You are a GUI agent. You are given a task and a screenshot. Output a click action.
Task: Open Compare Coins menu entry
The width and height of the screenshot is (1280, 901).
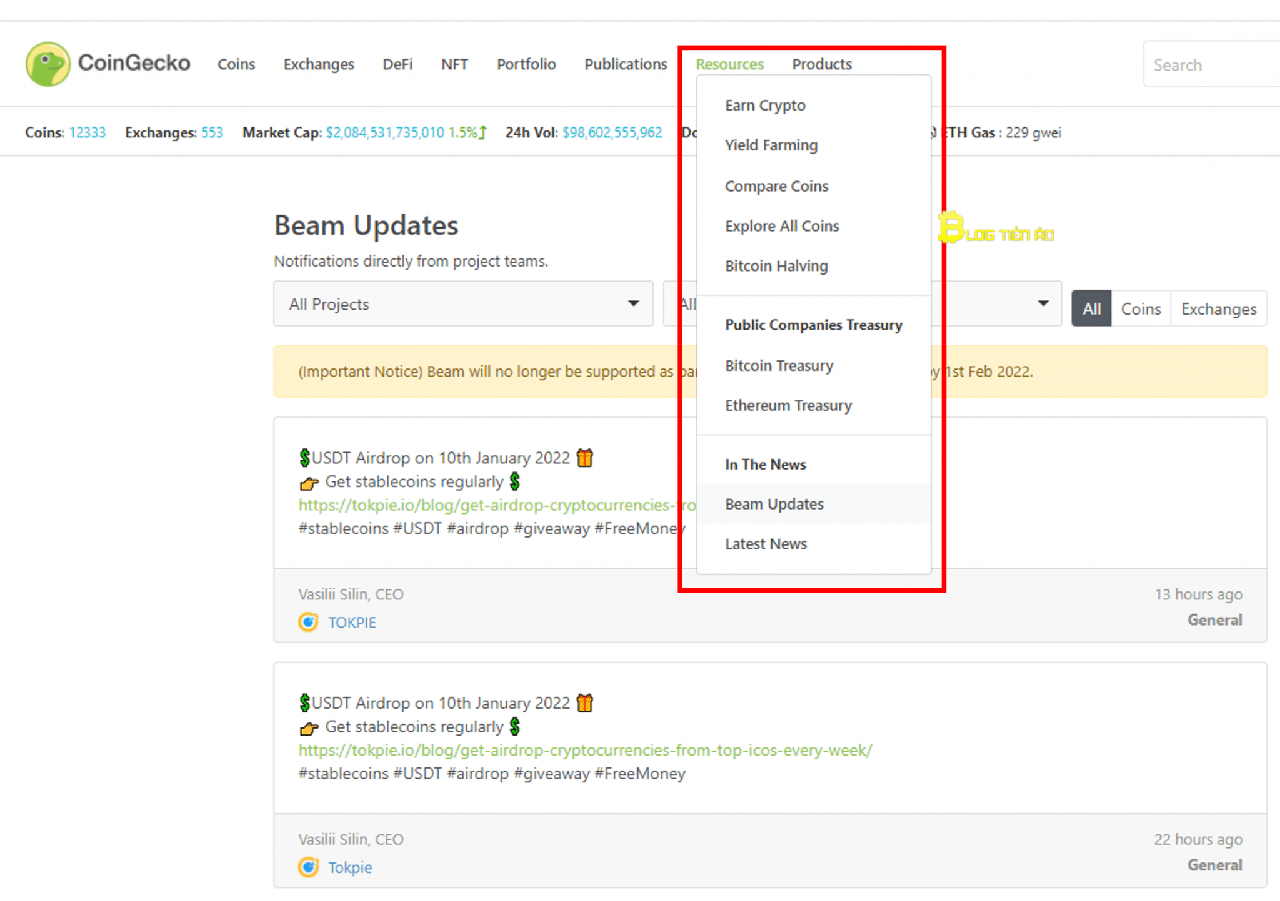click(776, 186)
